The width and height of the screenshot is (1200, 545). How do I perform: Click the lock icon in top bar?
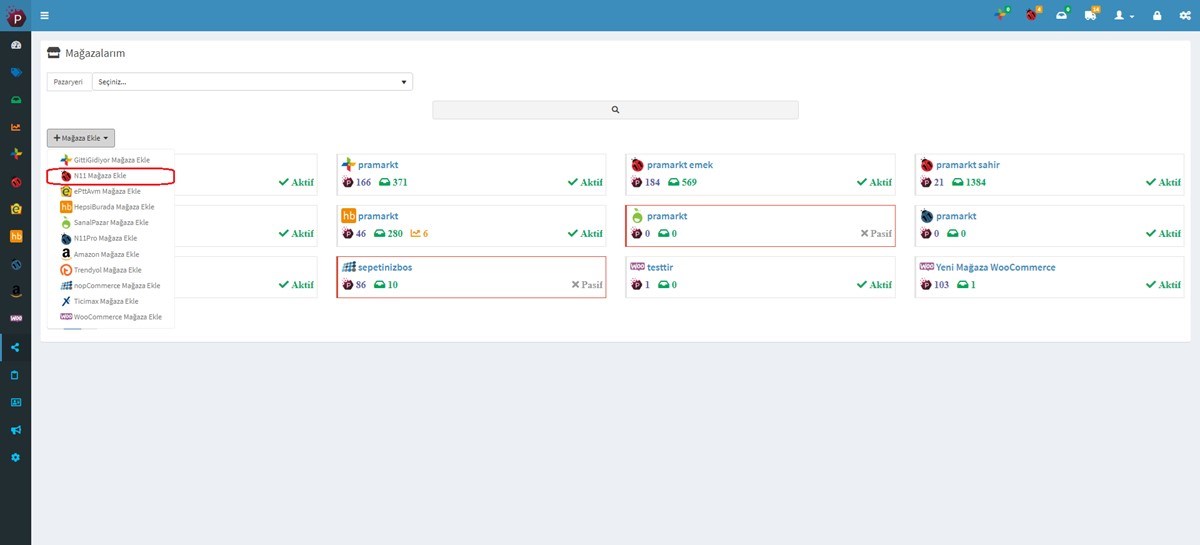click(1157, 15)
